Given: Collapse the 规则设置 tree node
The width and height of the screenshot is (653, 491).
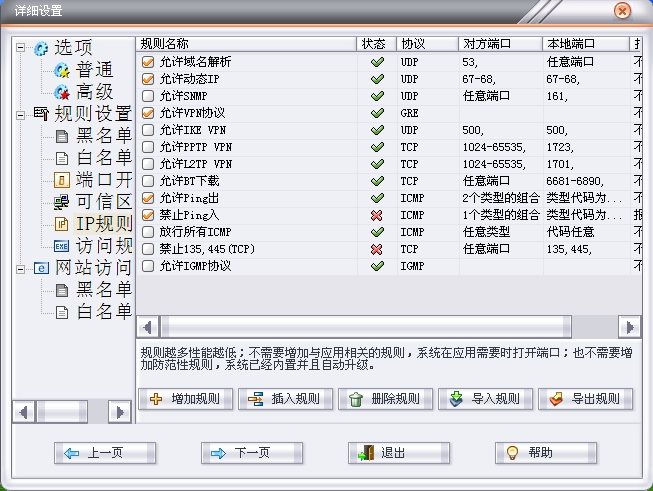Looking at the screenshot, I should coord(20,115).
